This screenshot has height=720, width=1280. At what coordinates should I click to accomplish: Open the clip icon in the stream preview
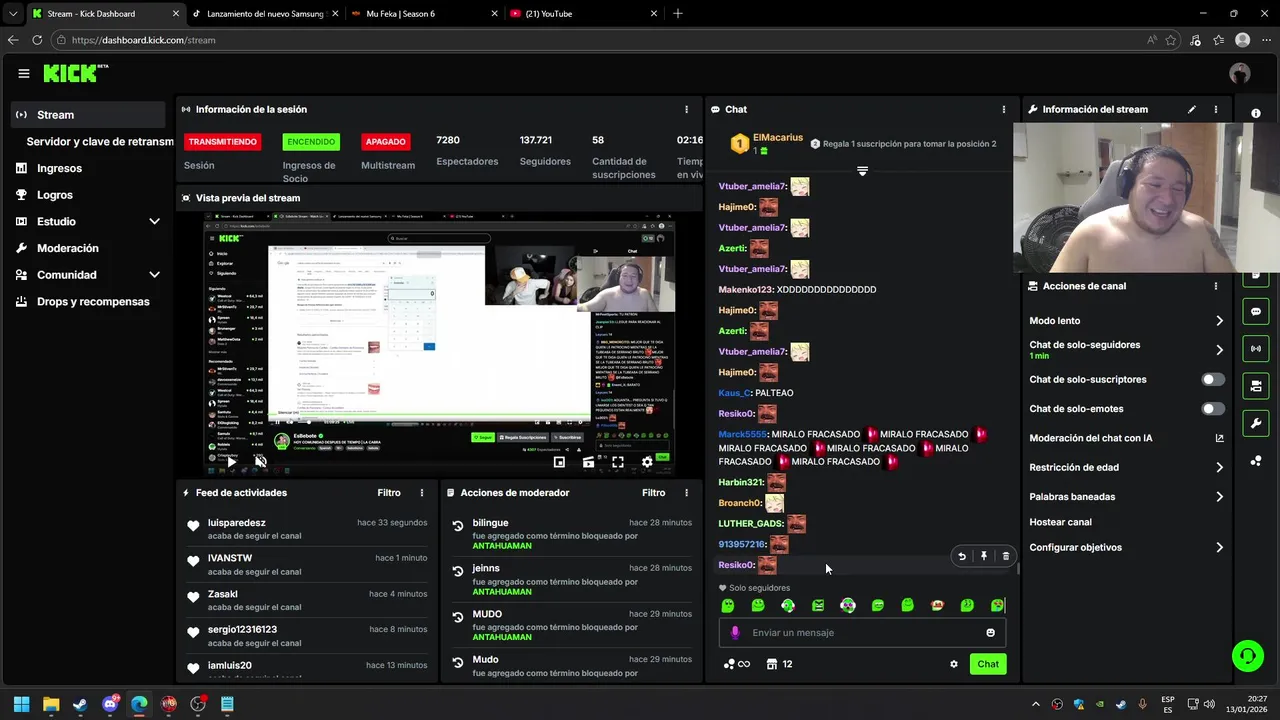[588, 462]
